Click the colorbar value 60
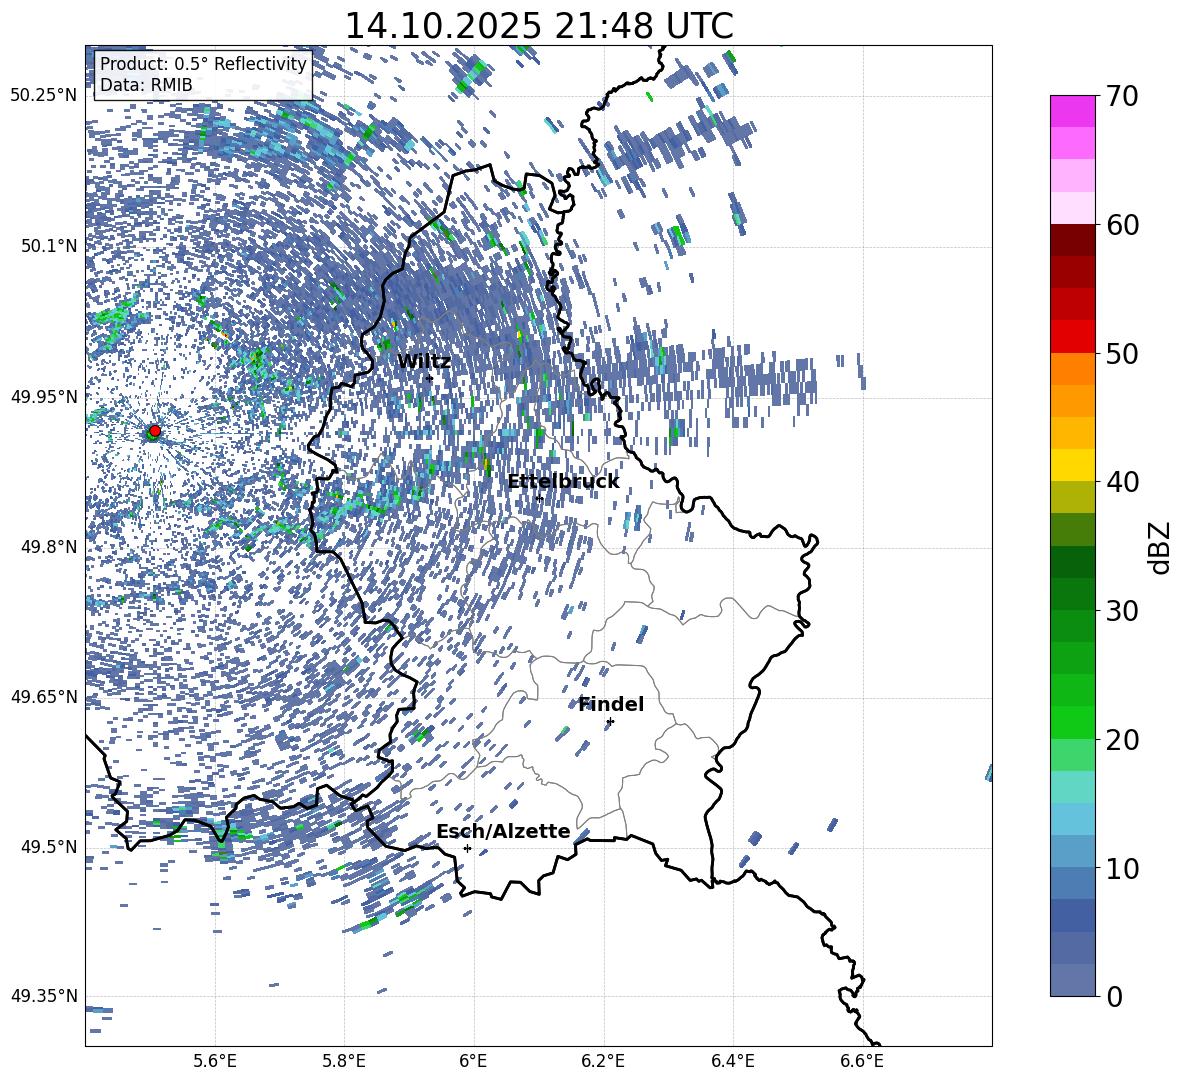Image resolution: width=1184 pixels, height=1081 pixels. pyautogui.click(x=1122, y=225)
